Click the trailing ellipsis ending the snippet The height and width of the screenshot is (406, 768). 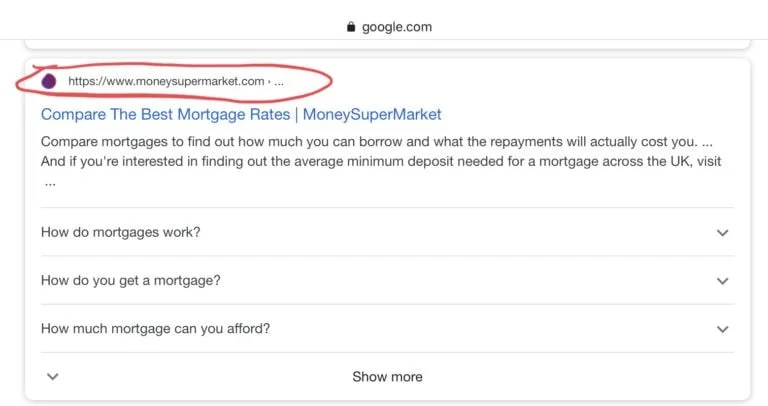click(x=49, y=183)
